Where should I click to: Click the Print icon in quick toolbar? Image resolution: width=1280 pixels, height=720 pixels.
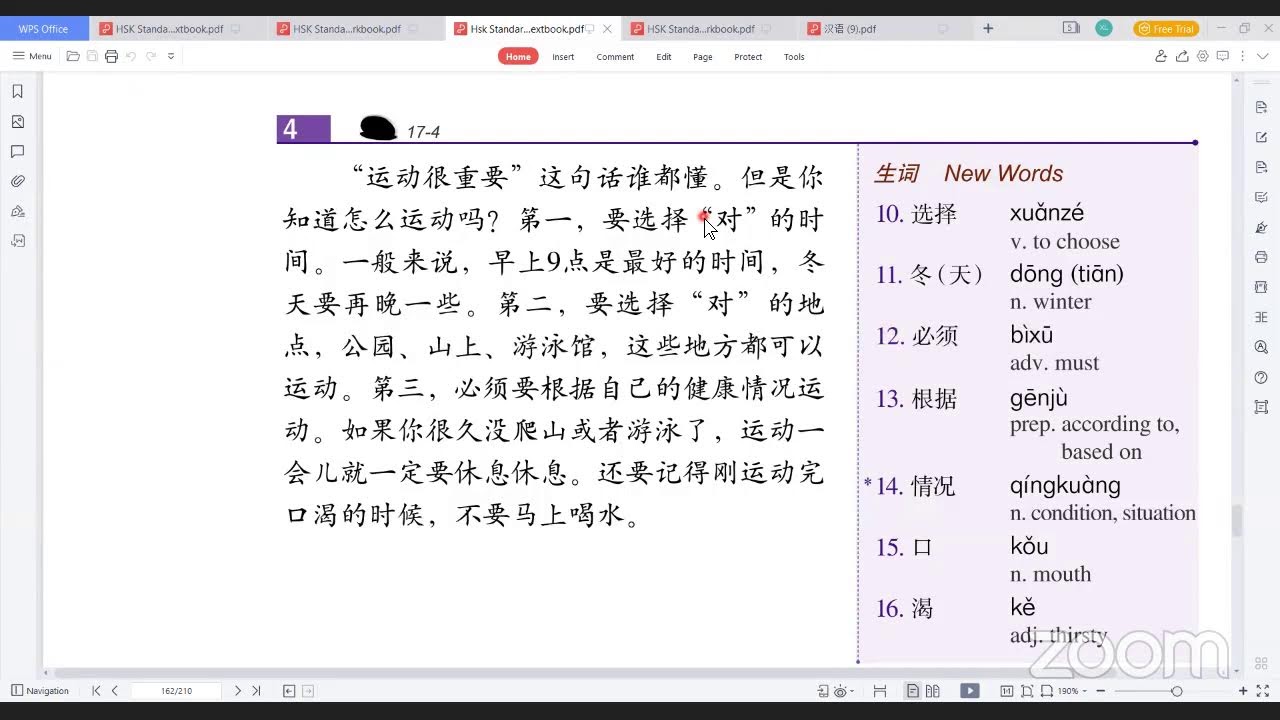111,56
